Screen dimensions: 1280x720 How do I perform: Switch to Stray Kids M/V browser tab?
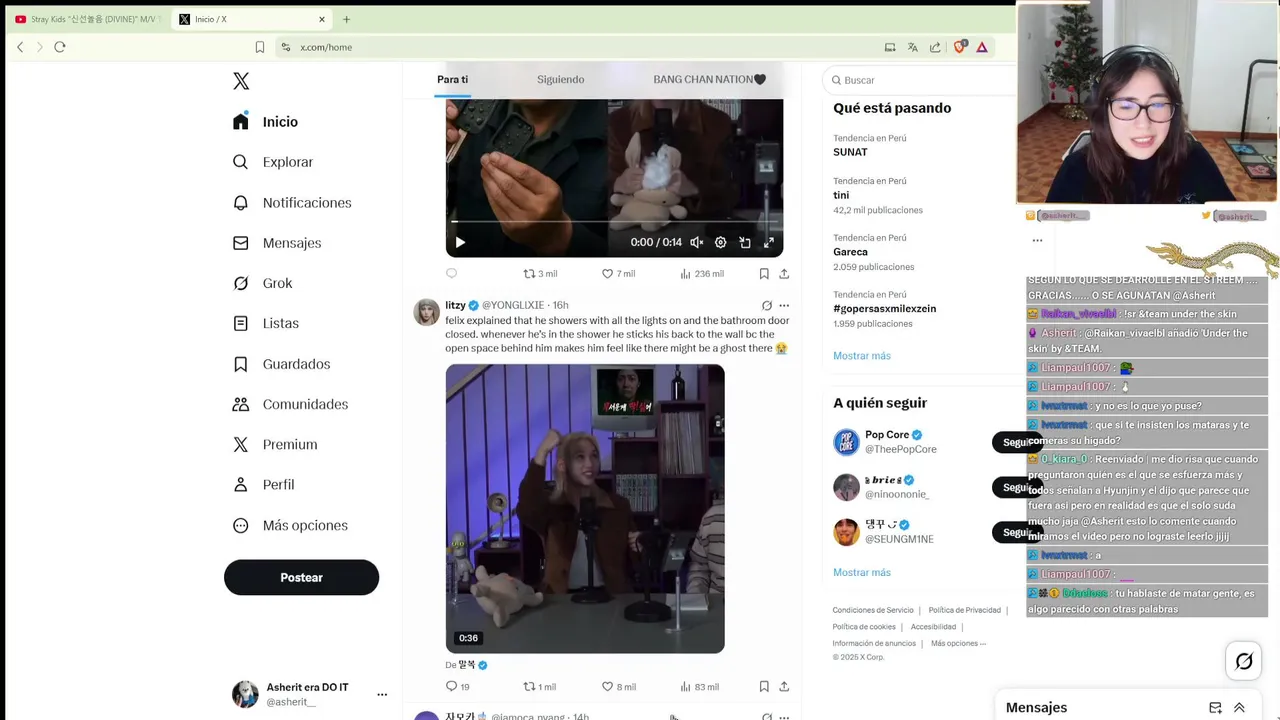click(x=86, y=19)
